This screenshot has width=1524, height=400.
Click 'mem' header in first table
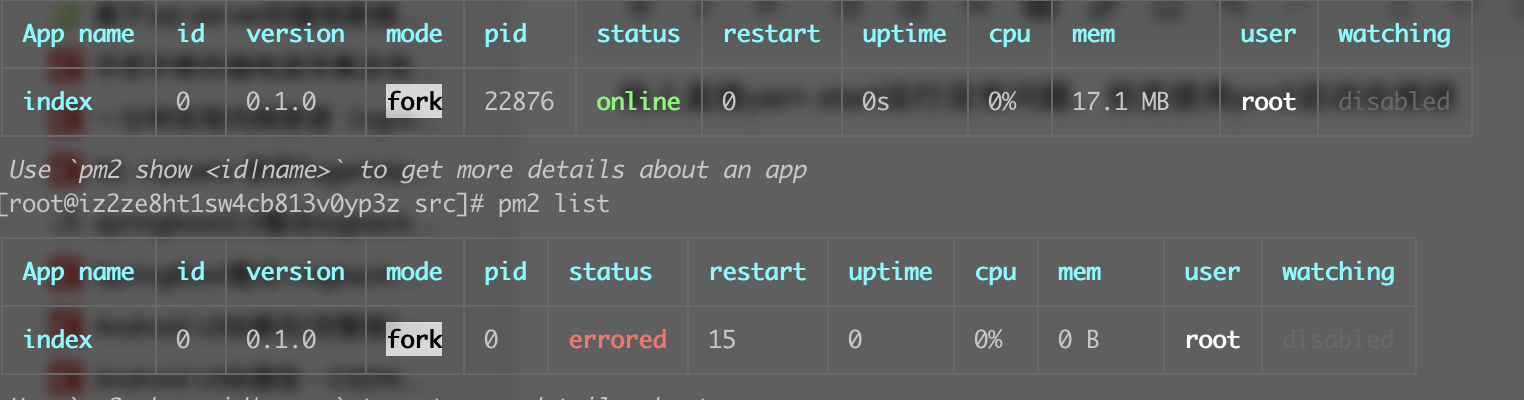1092,34
